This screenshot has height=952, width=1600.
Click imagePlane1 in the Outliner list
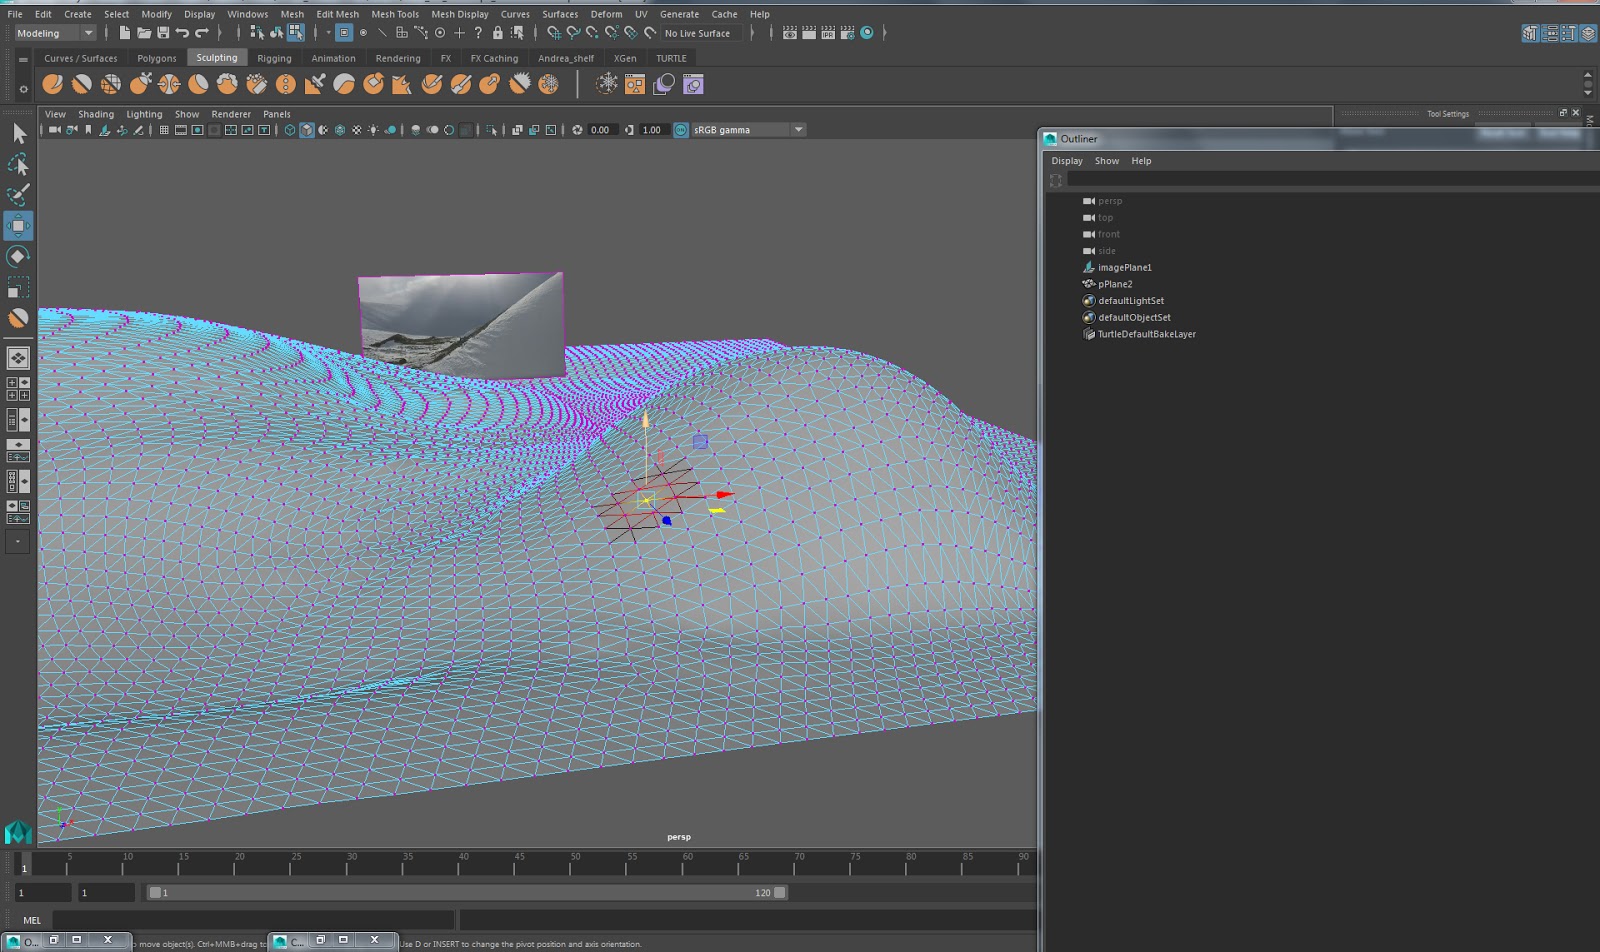(1123, 267)
